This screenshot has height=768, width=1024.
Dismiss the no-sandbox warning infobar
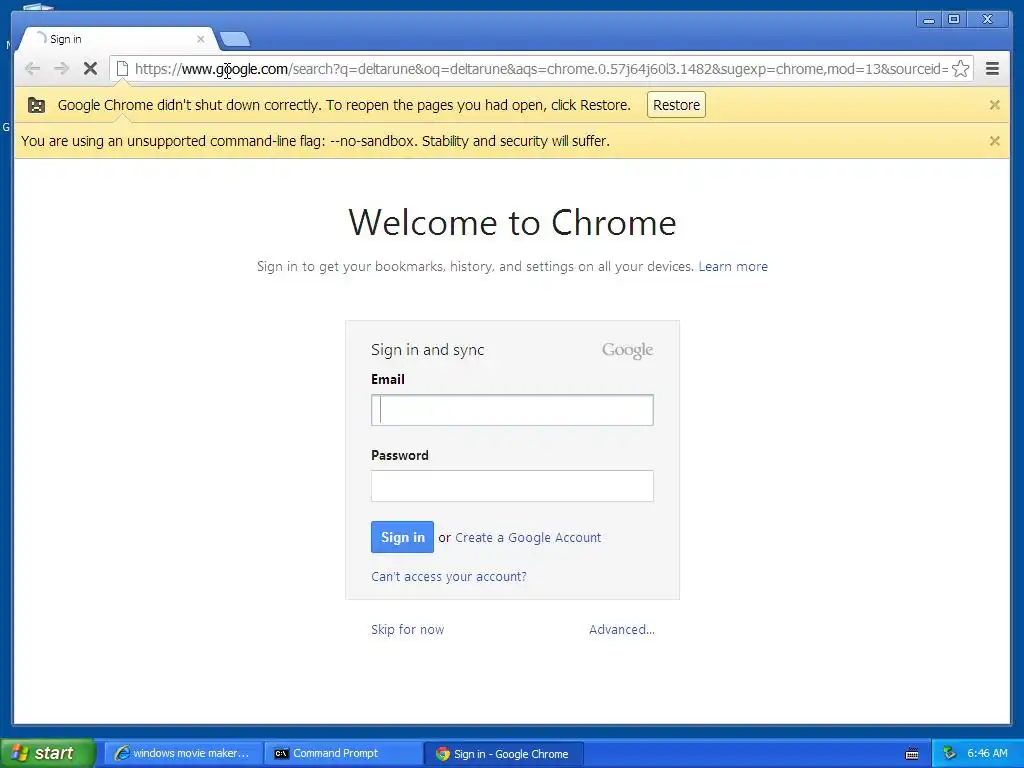pyautogui.click(x=995, y=141)
